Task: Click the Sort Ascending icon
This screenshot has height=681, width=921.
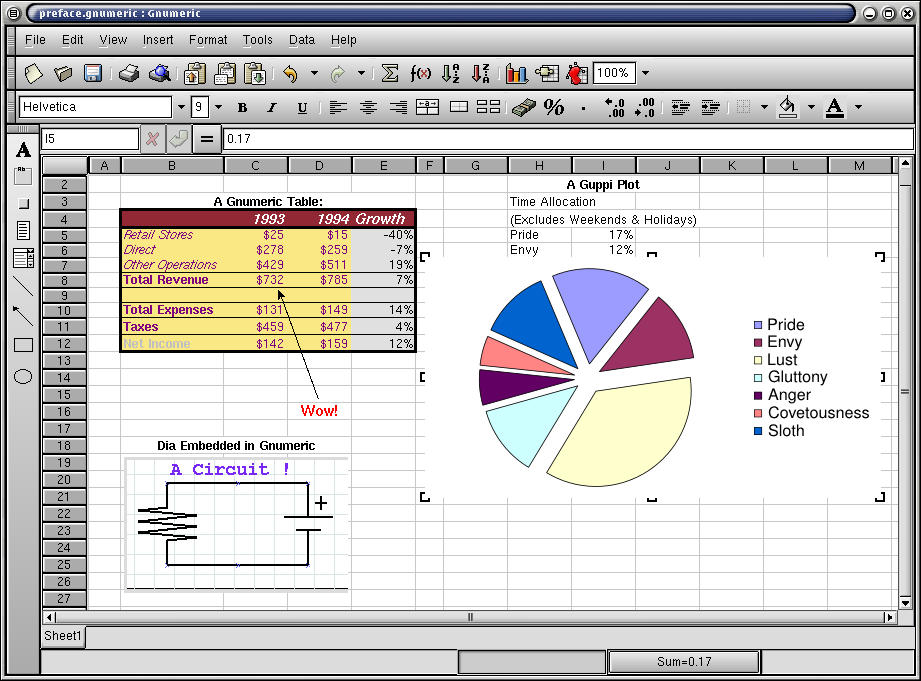Action: click(x=450, y=73)
